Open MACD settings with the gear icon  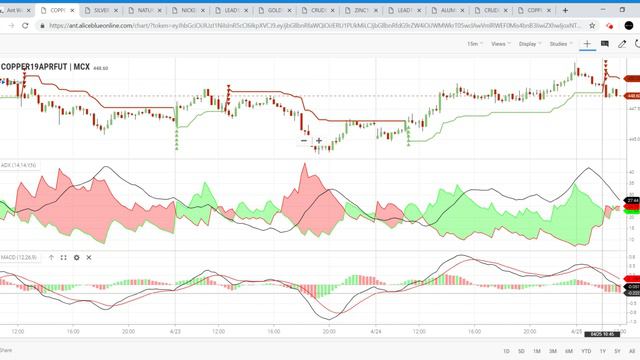[x=76, y=258]
